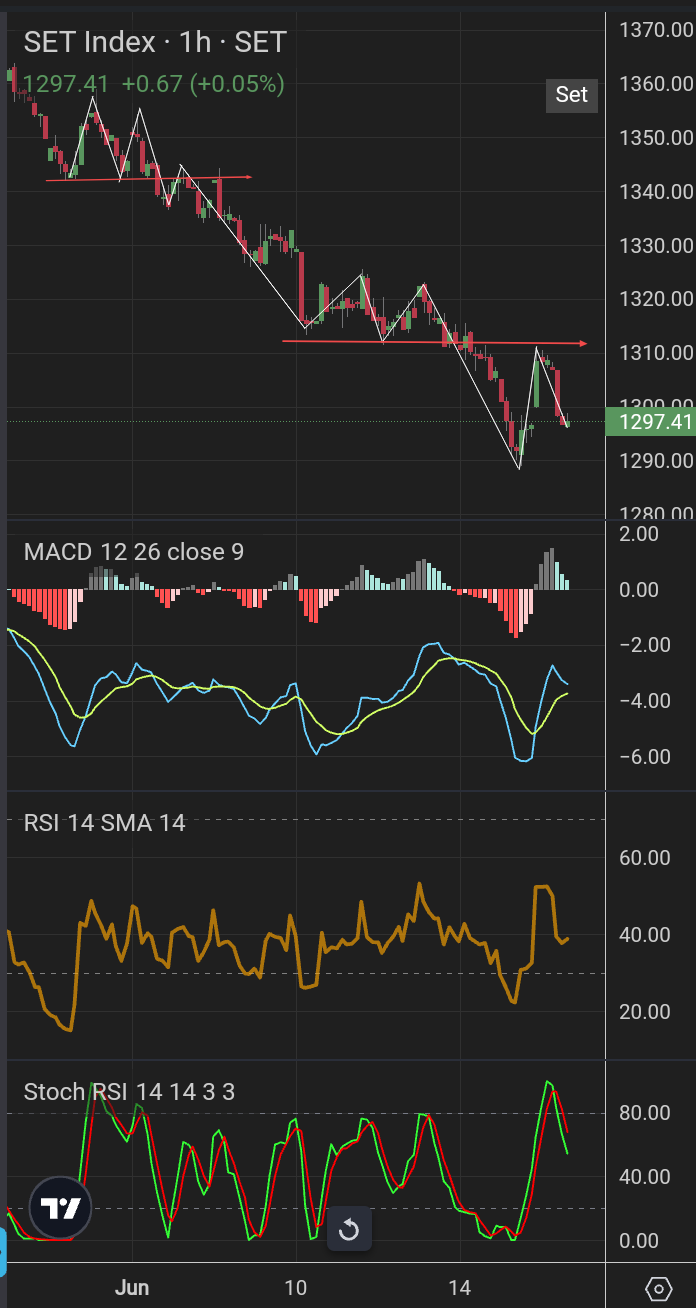696x1308 pixels.
Task: Select the lower red horizontal line near 1312
Action: coord(434,342)
